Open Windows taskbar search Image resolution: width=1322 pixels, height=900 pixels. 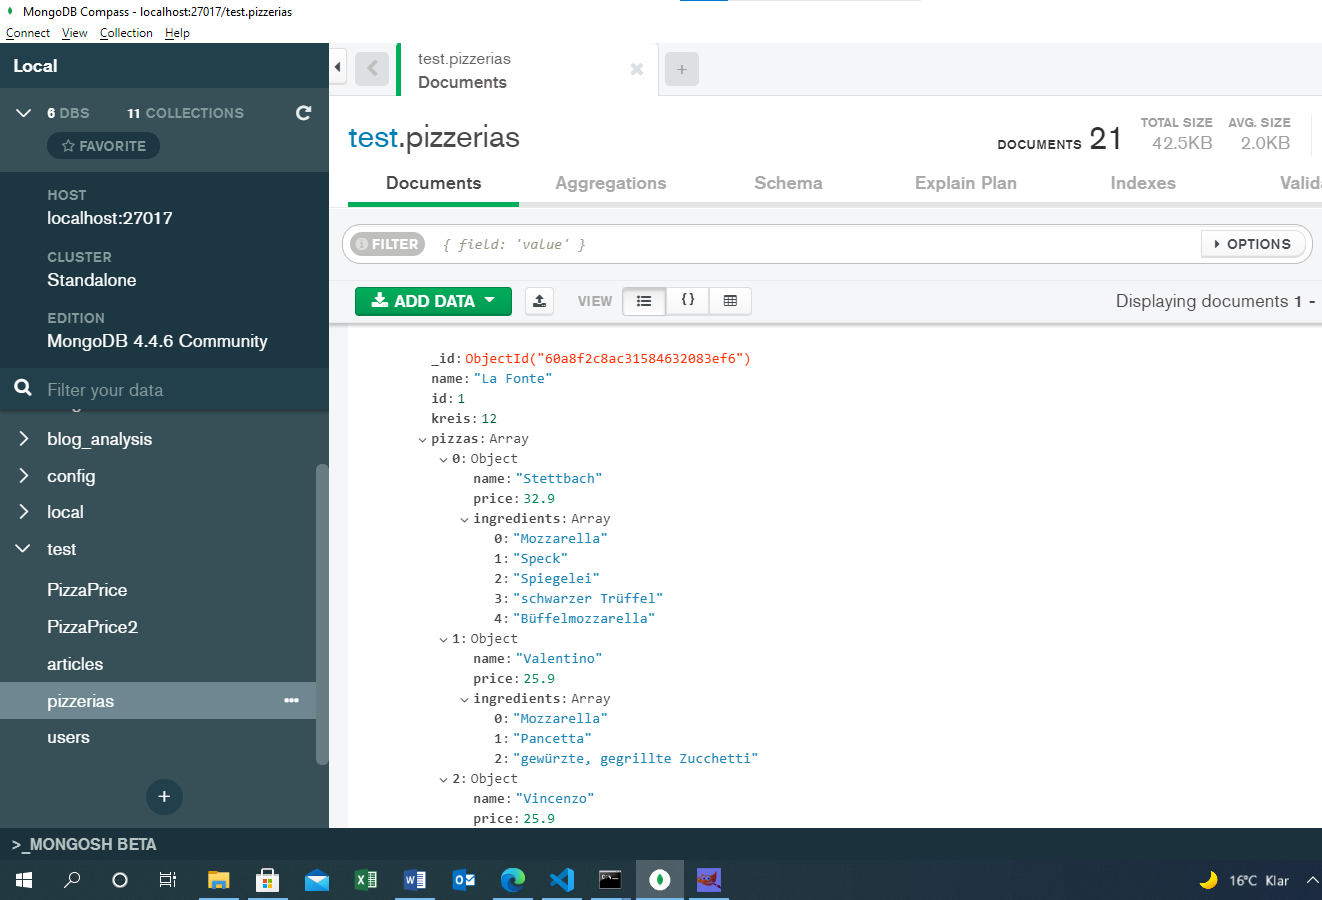72,880
